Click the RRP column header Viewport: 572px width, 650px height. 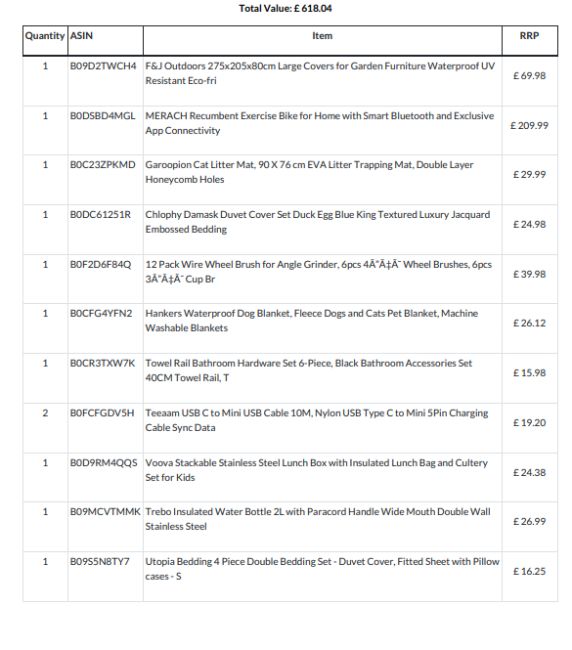529,36
